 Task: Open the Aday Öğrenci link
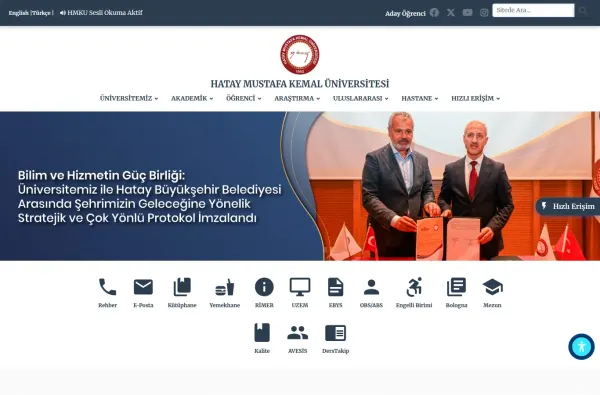(x=405, y=13)
